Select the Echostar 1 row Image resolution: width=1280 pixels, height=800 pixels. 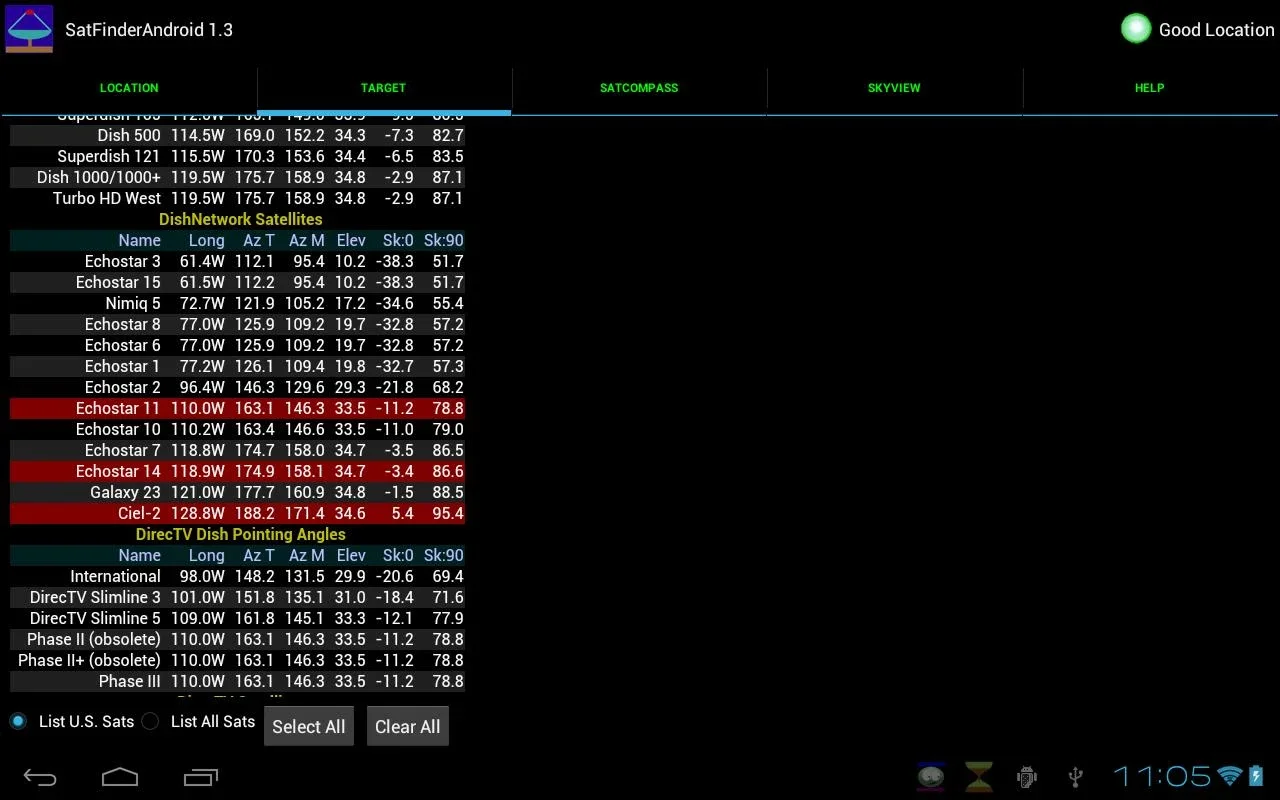pyautogui.click(x=237, y=366)
